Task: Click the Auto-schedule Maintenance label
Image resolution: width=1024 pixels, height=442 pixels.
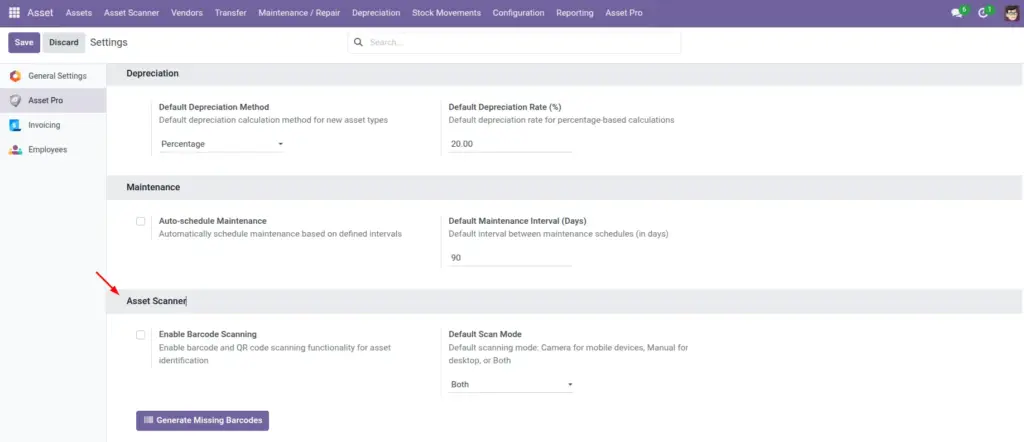Action: click(x=213, y=221)
